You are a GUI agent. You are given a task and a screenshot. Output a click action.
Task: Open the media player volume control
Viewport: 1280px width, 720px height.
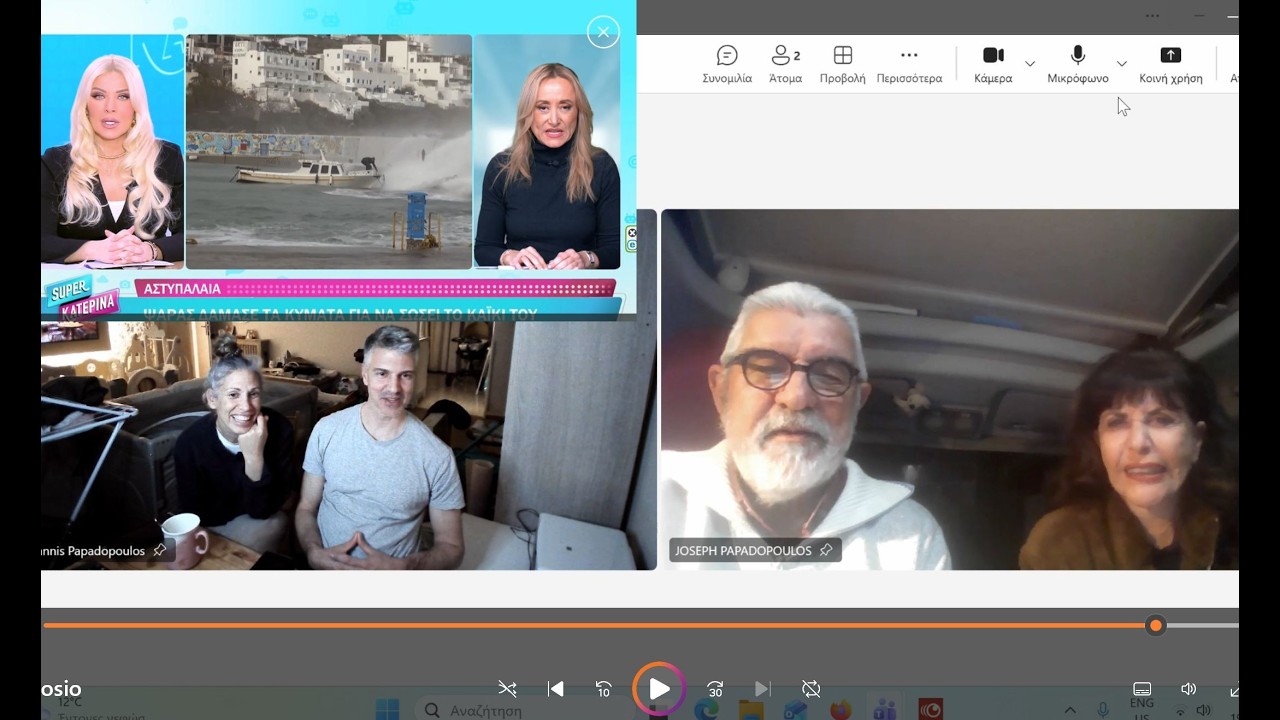pos(1188,689)
